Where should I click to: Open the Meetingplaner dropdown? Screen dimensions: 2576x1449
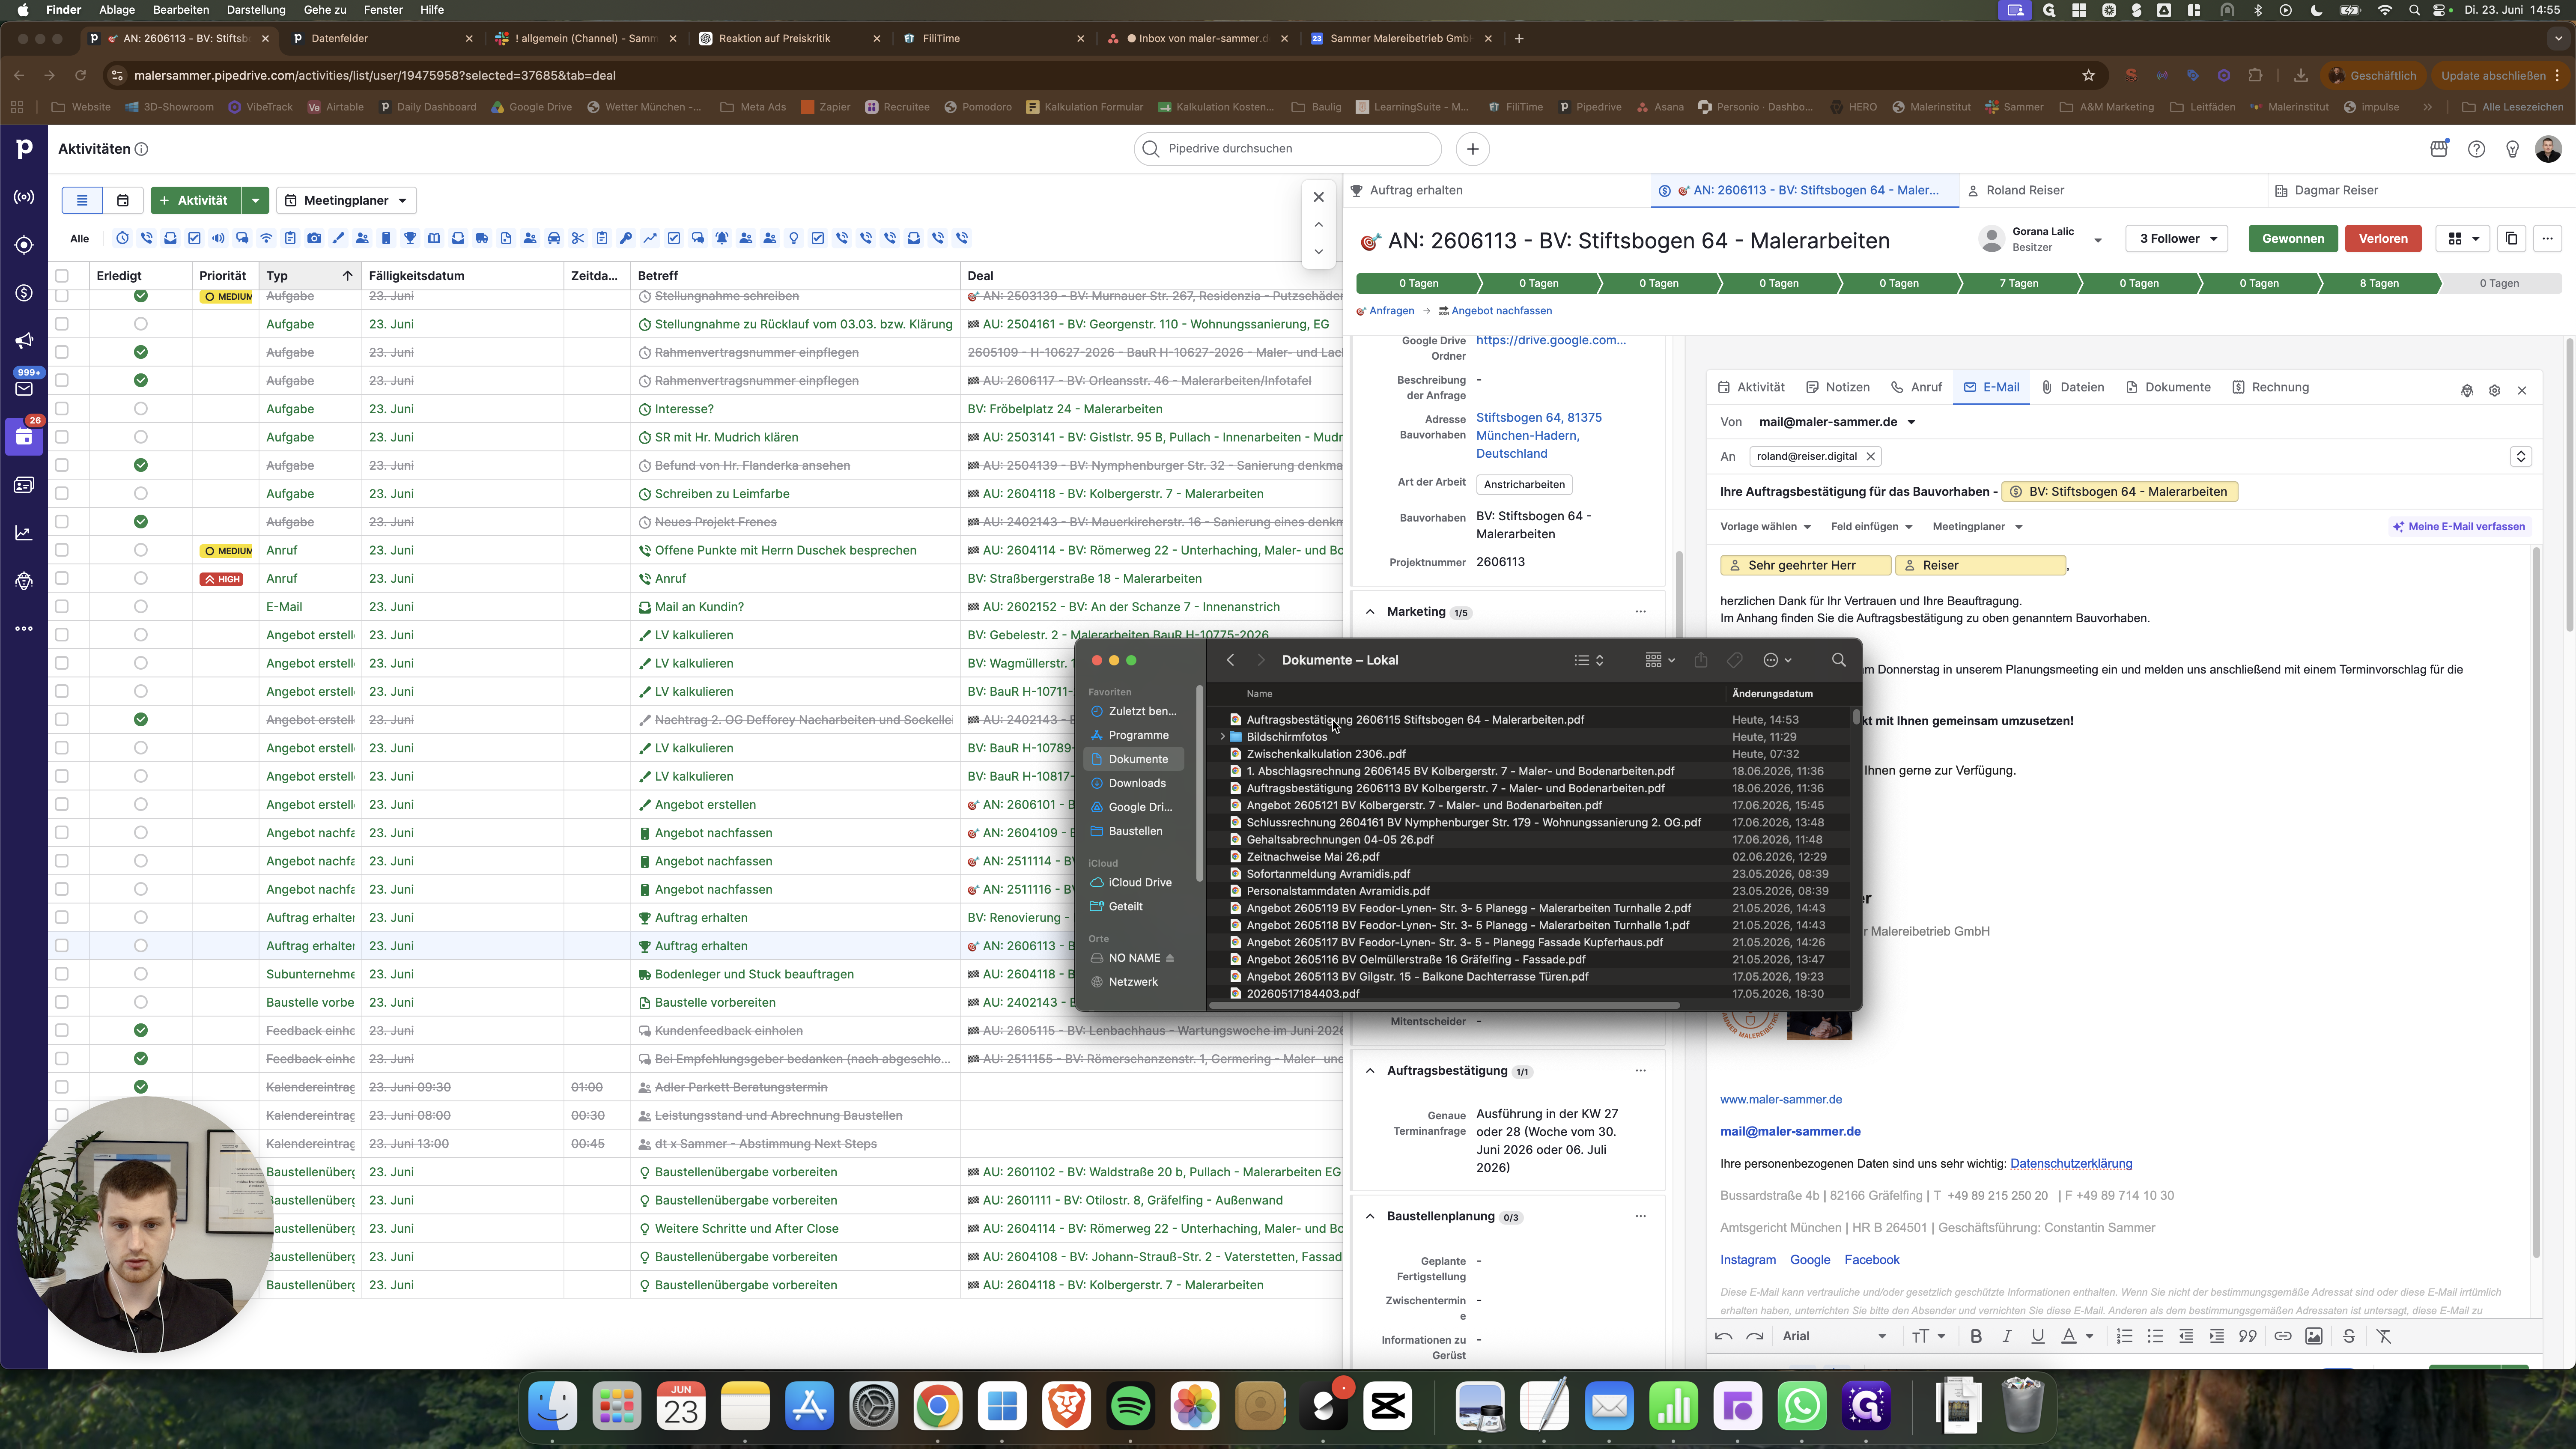click(346, 200)
